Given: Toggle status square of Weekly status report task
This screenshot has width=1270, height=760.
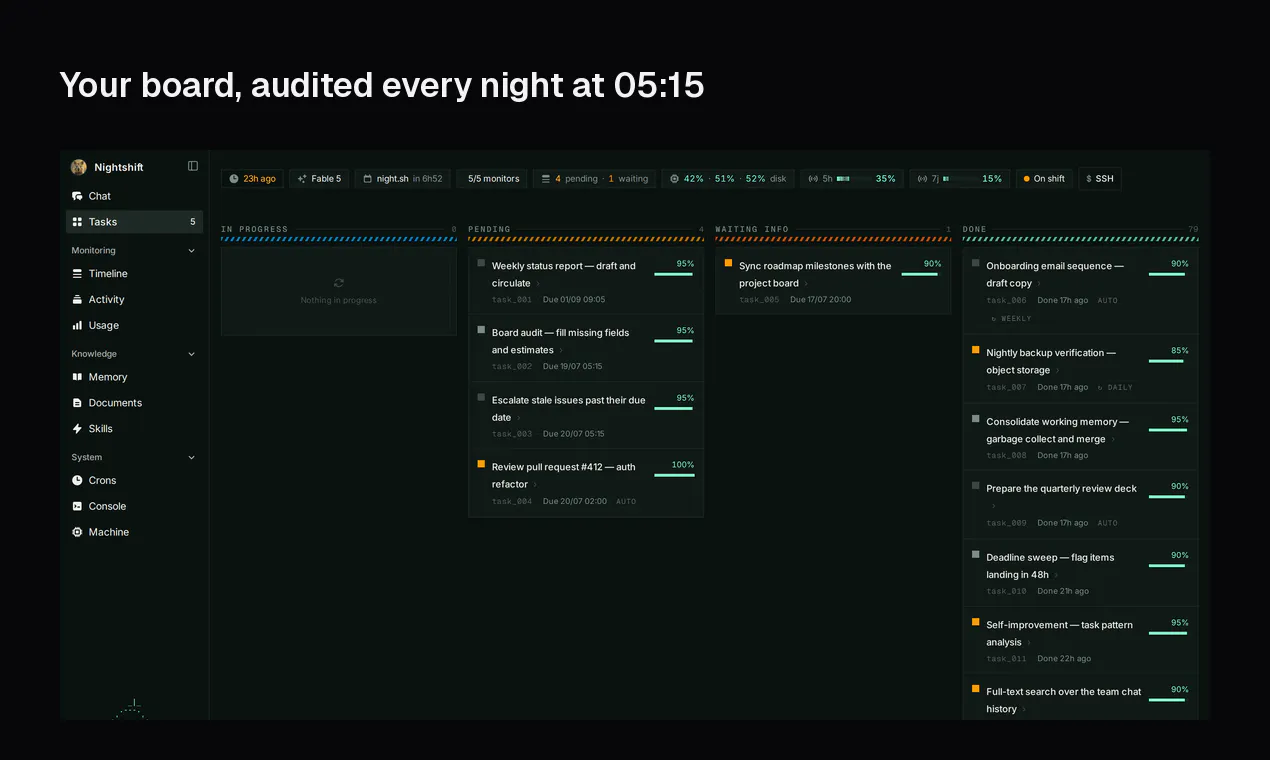Looking at the screenshot, I should (481, 263).
